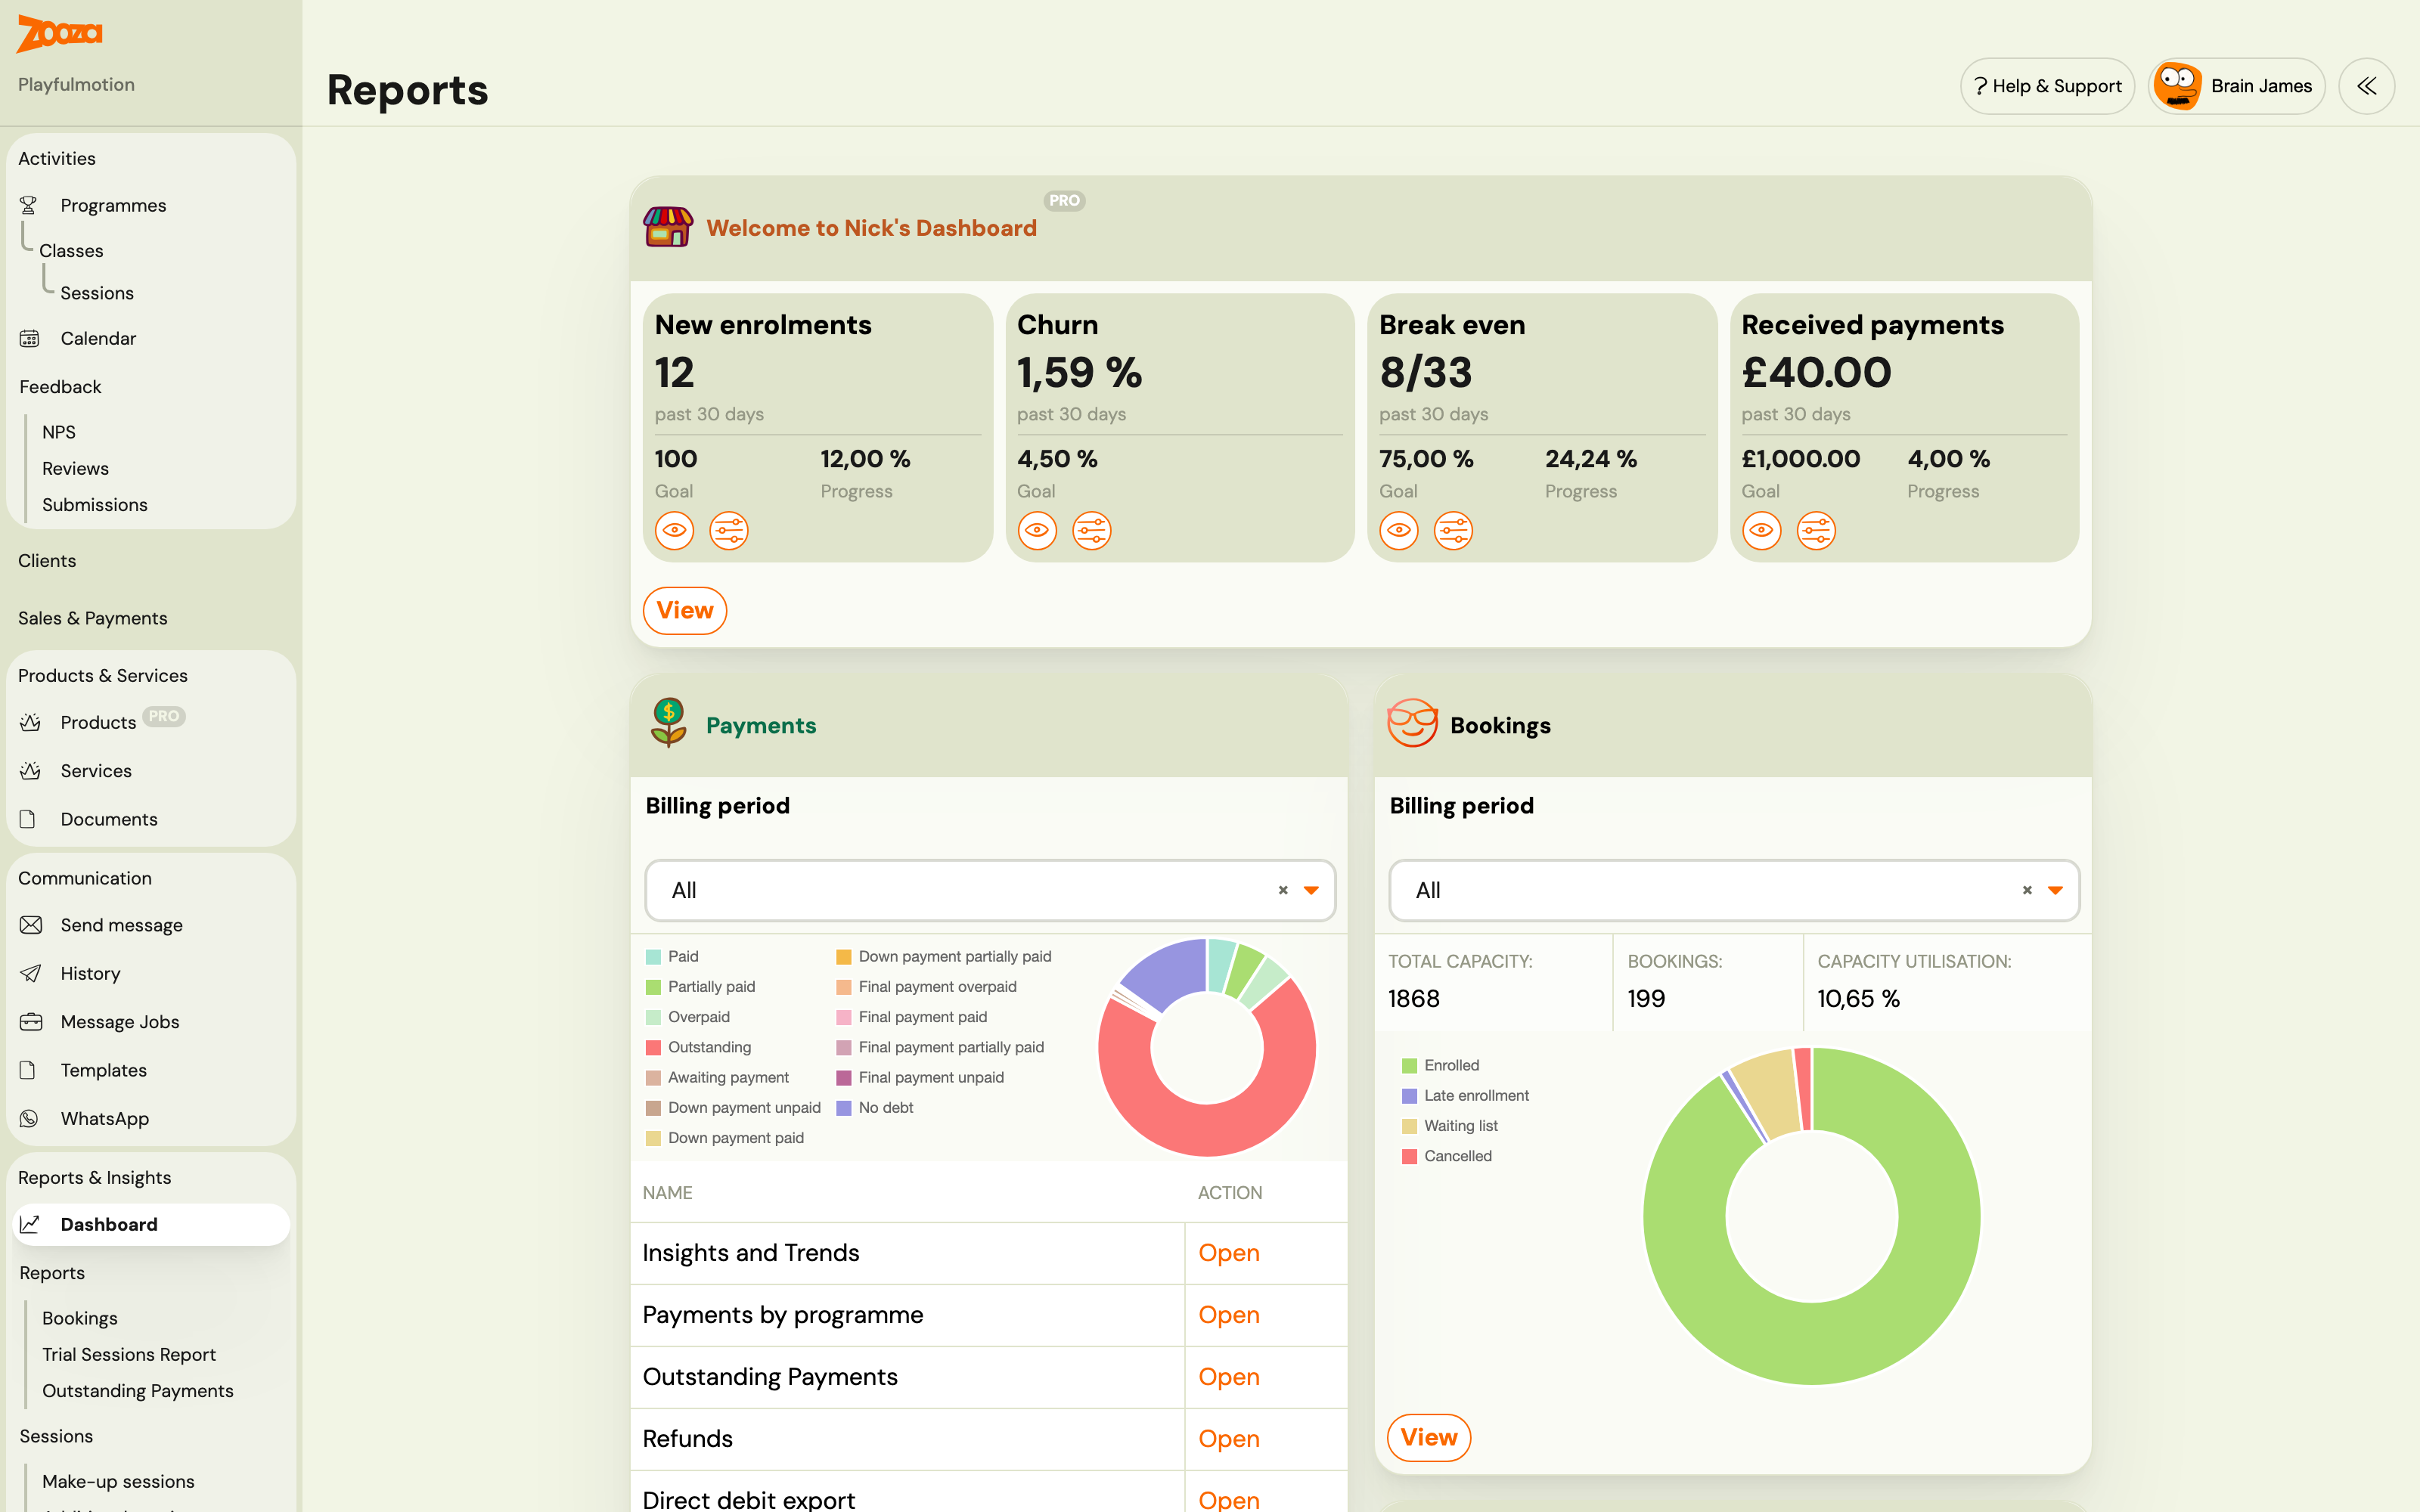Open settings sliders icon on Break even card

[1453, 530]
